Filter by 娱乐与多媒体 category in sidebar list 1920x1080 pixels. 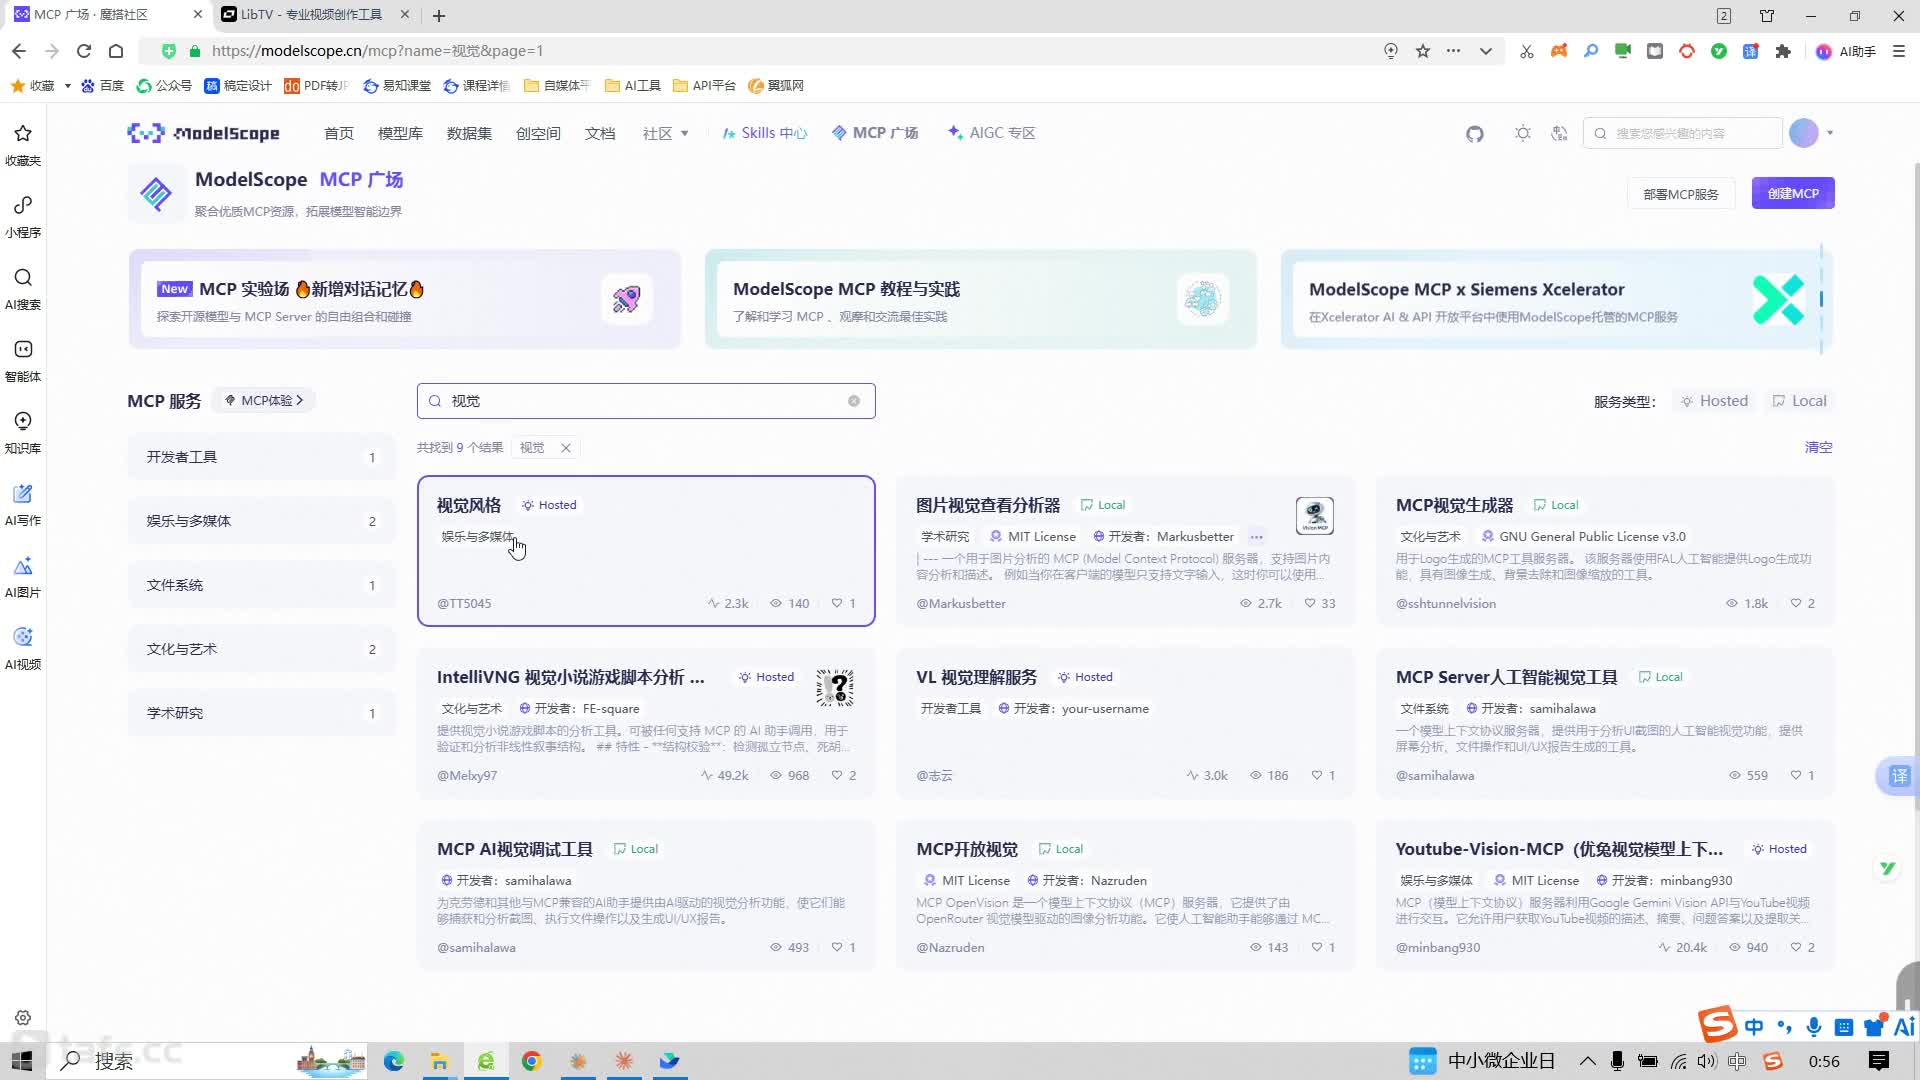coord(262,521)
